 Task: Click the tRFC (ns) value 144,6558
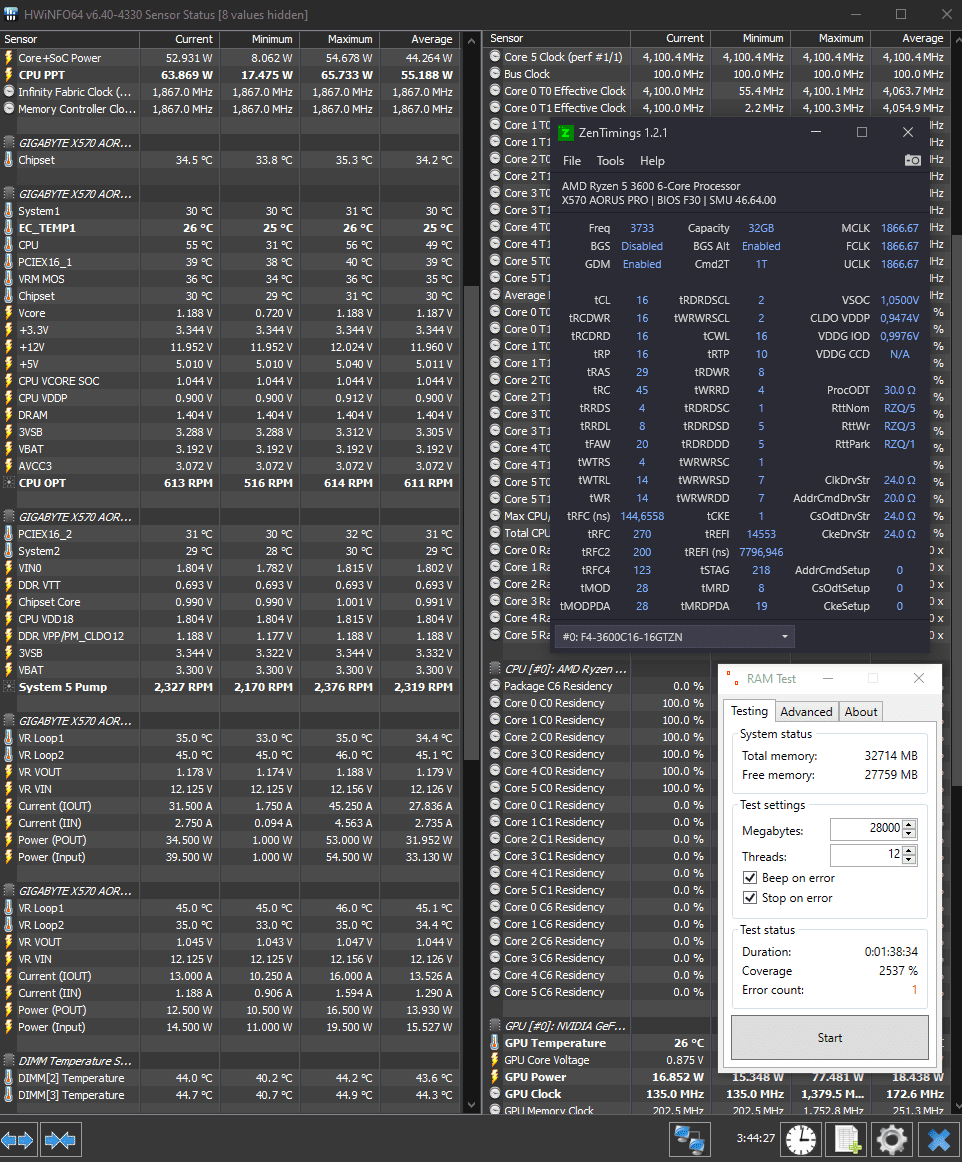[x=642, y=516]
